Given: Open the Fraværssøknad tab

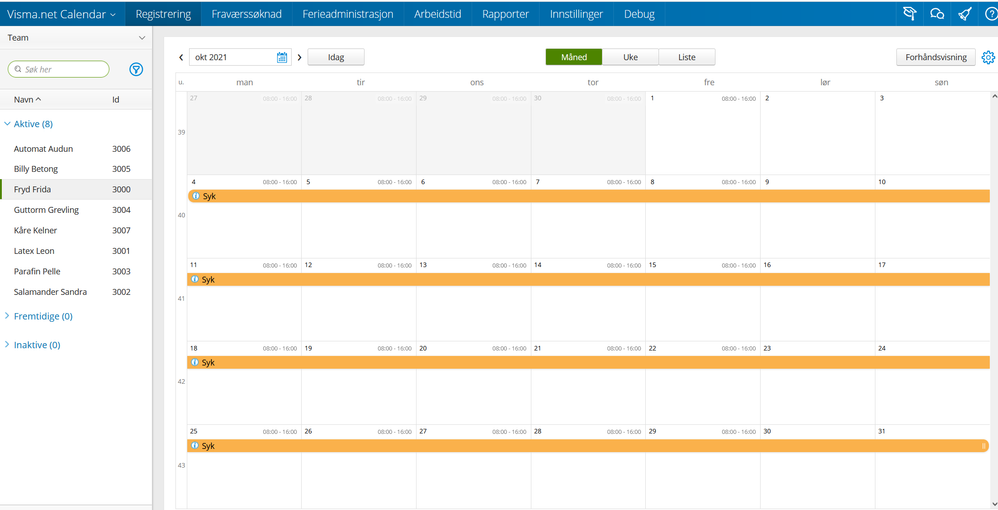Looking at the screenshot, I should [247, 14].
